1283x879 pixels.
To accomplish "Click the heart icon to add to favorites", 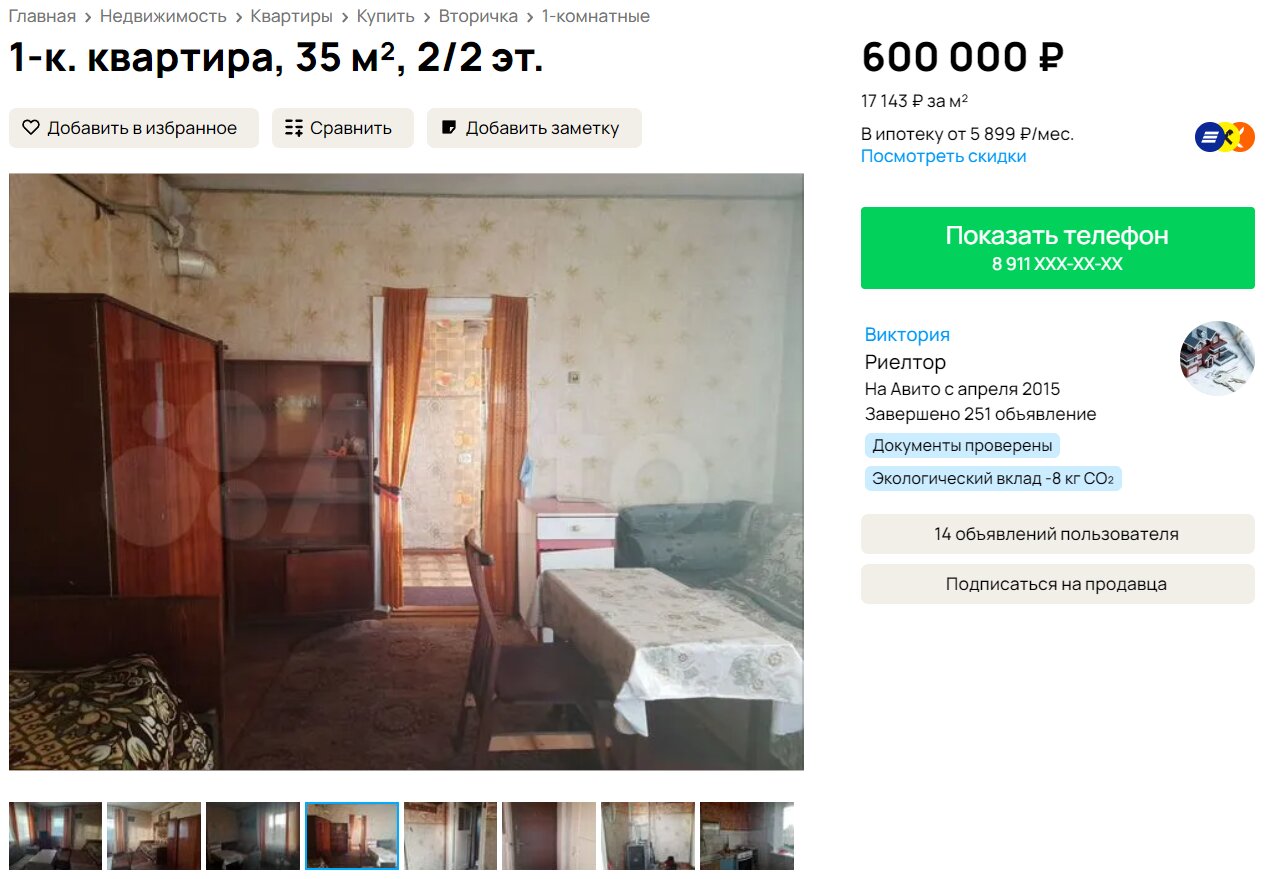I will pyautogui.click(x=31, y=128).
